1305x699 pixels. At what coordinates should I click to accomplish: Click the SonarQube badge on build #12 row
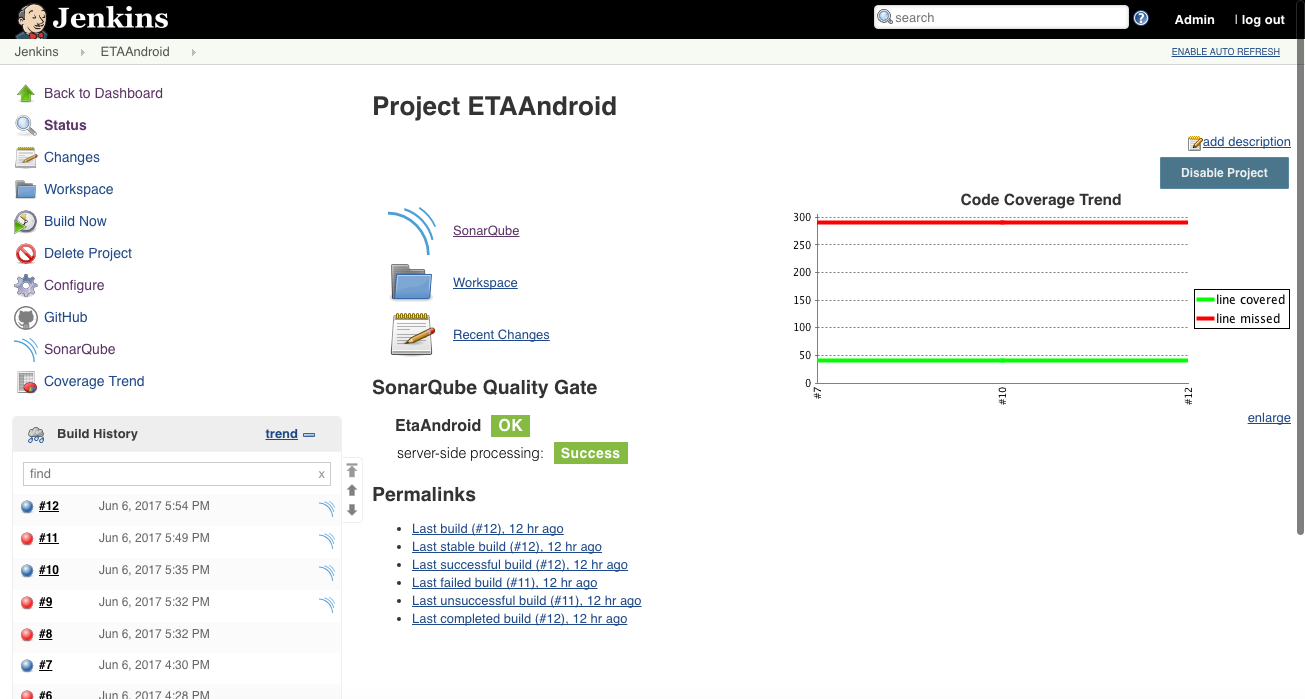click(x=327, y=508)
